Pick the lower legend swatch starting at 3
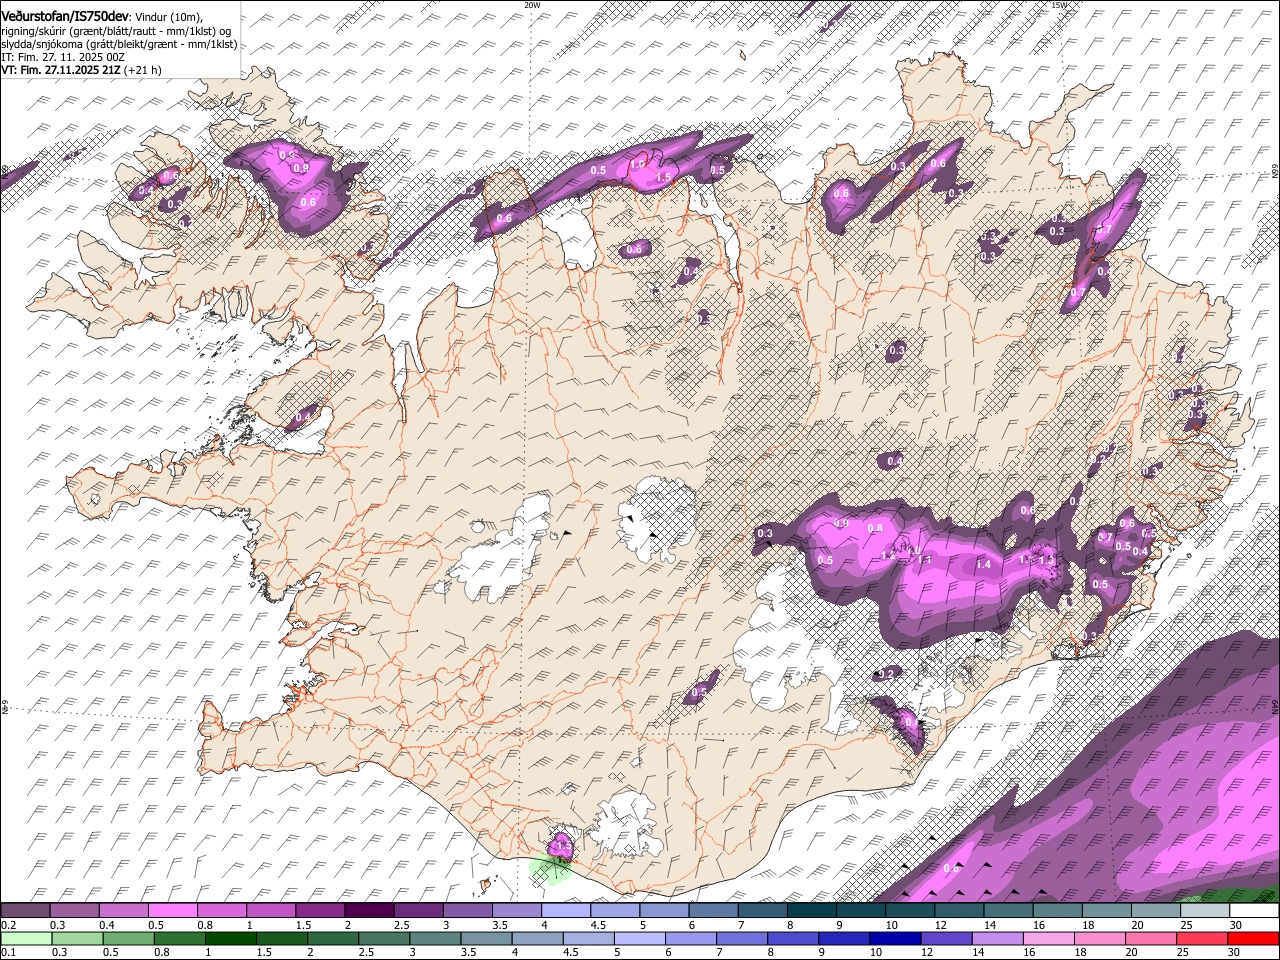 tap(435, 938)
